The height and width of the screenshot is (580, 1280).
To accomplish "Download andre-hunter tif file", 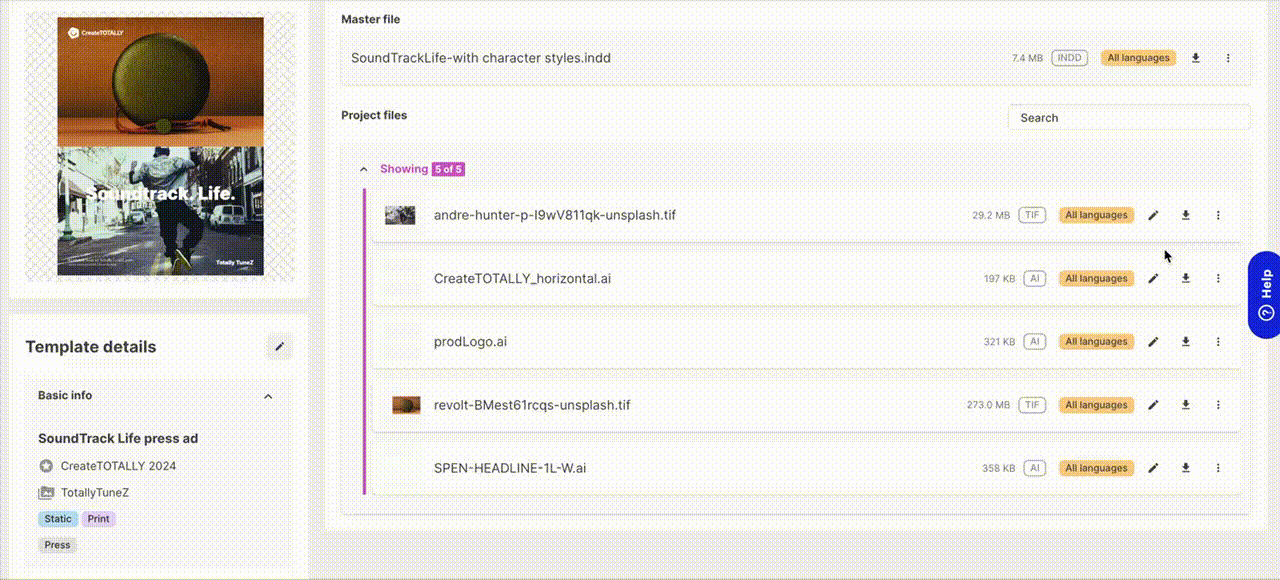I will coord(1186,215).
